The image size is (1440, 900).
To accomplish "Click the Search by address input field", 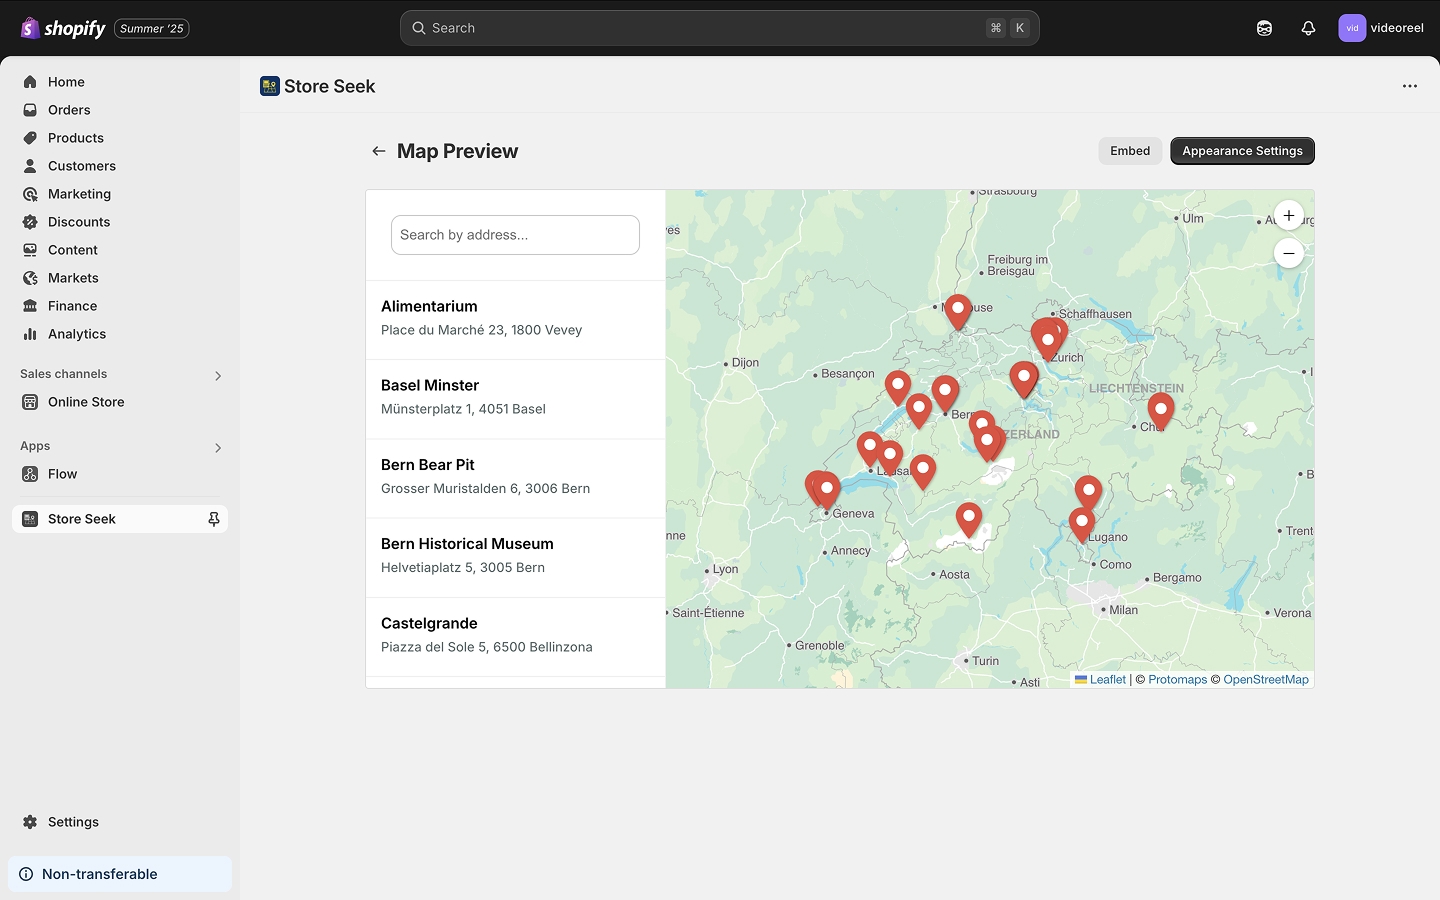I will 515,234.
